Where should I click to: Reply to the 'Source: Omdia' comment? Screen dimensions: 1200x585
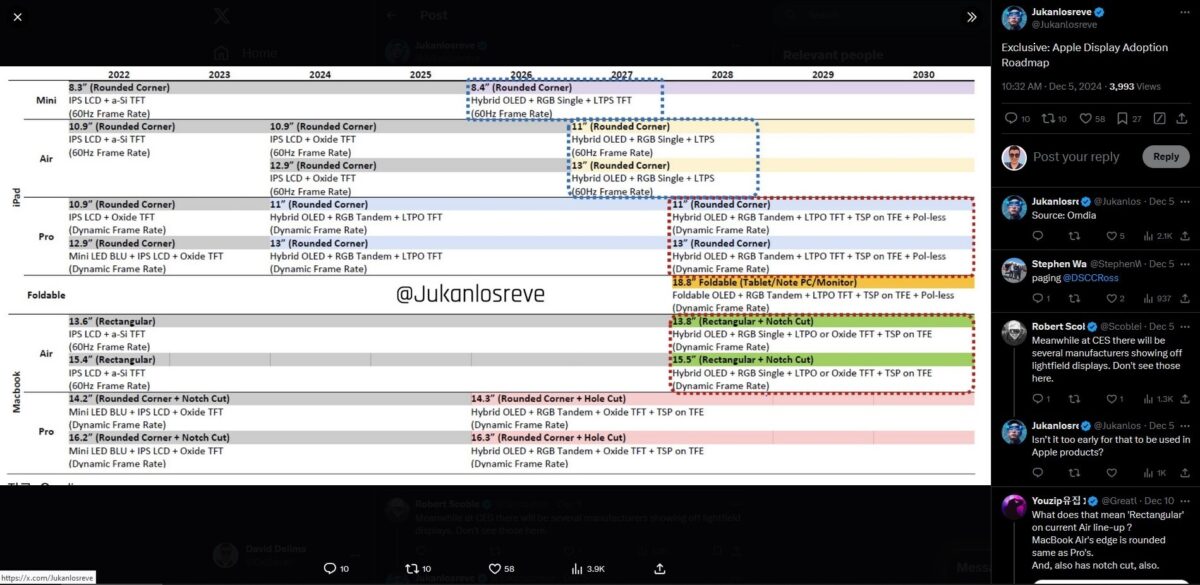click(x=1037, y=236)
